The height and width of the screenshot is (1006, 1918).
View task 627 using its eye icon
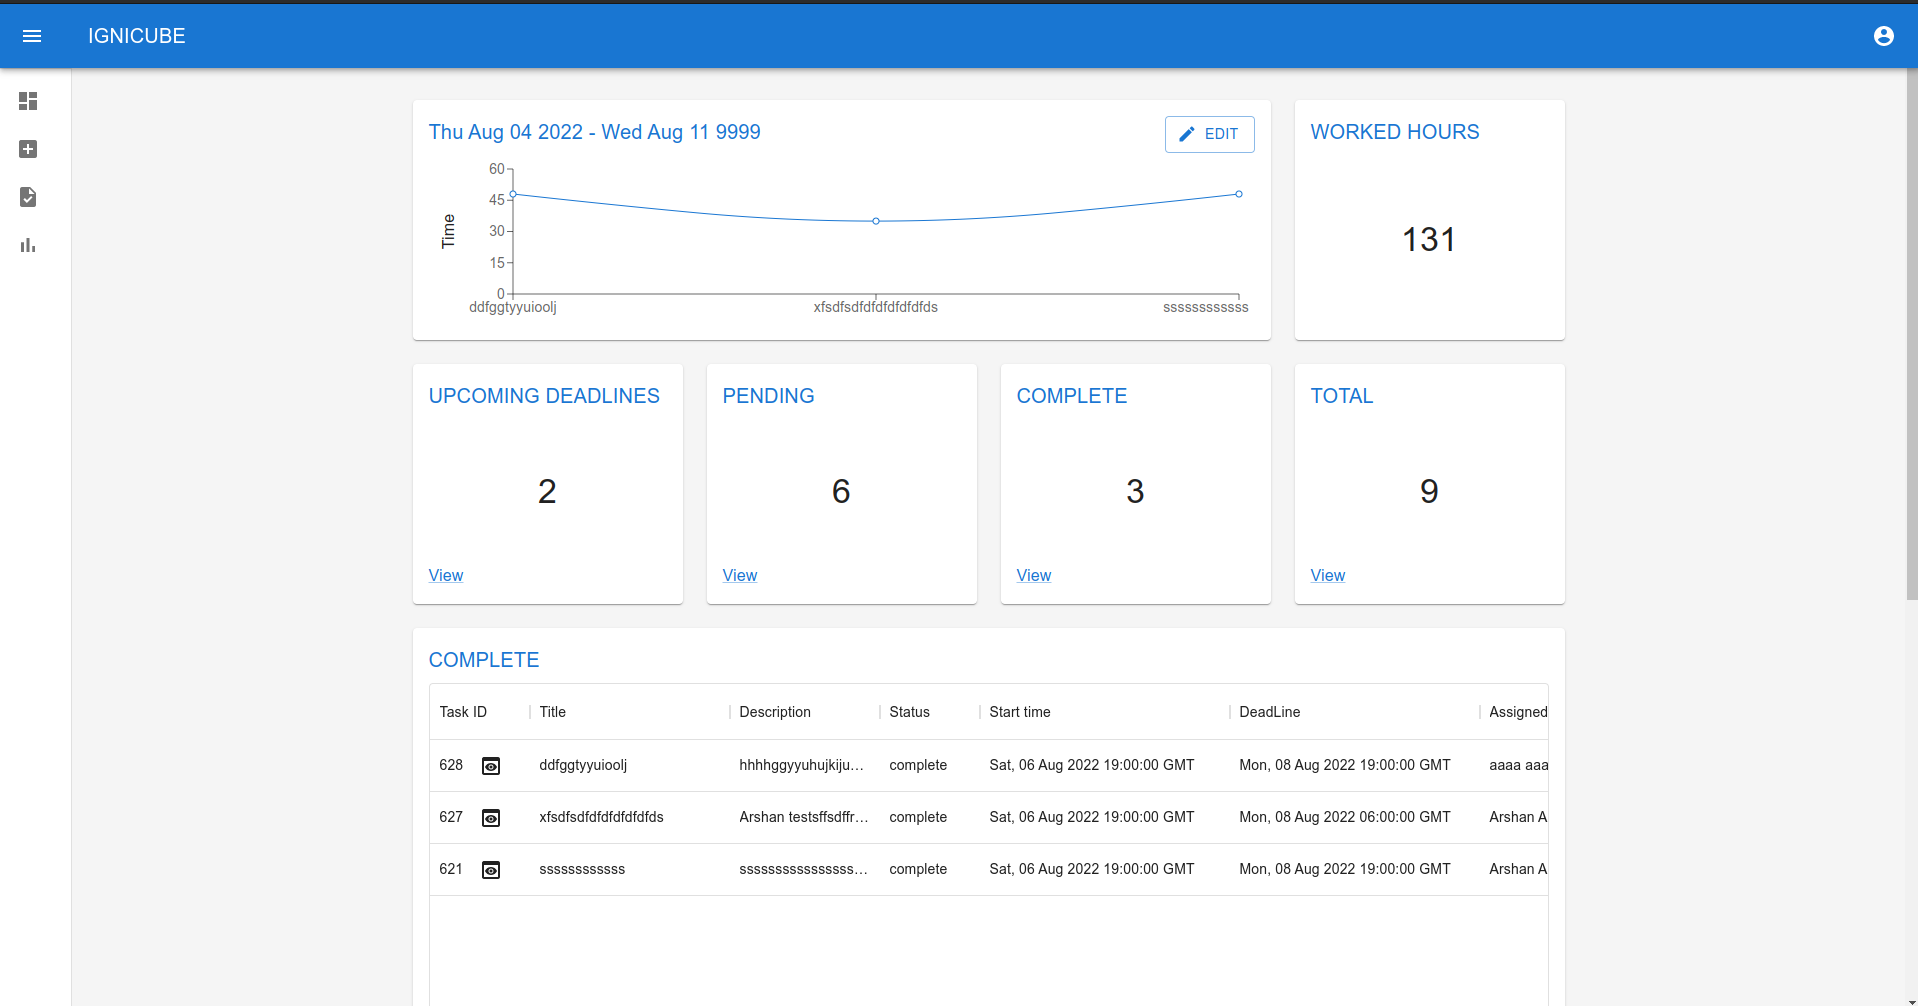pyautogui.click(x=491, y=817)
